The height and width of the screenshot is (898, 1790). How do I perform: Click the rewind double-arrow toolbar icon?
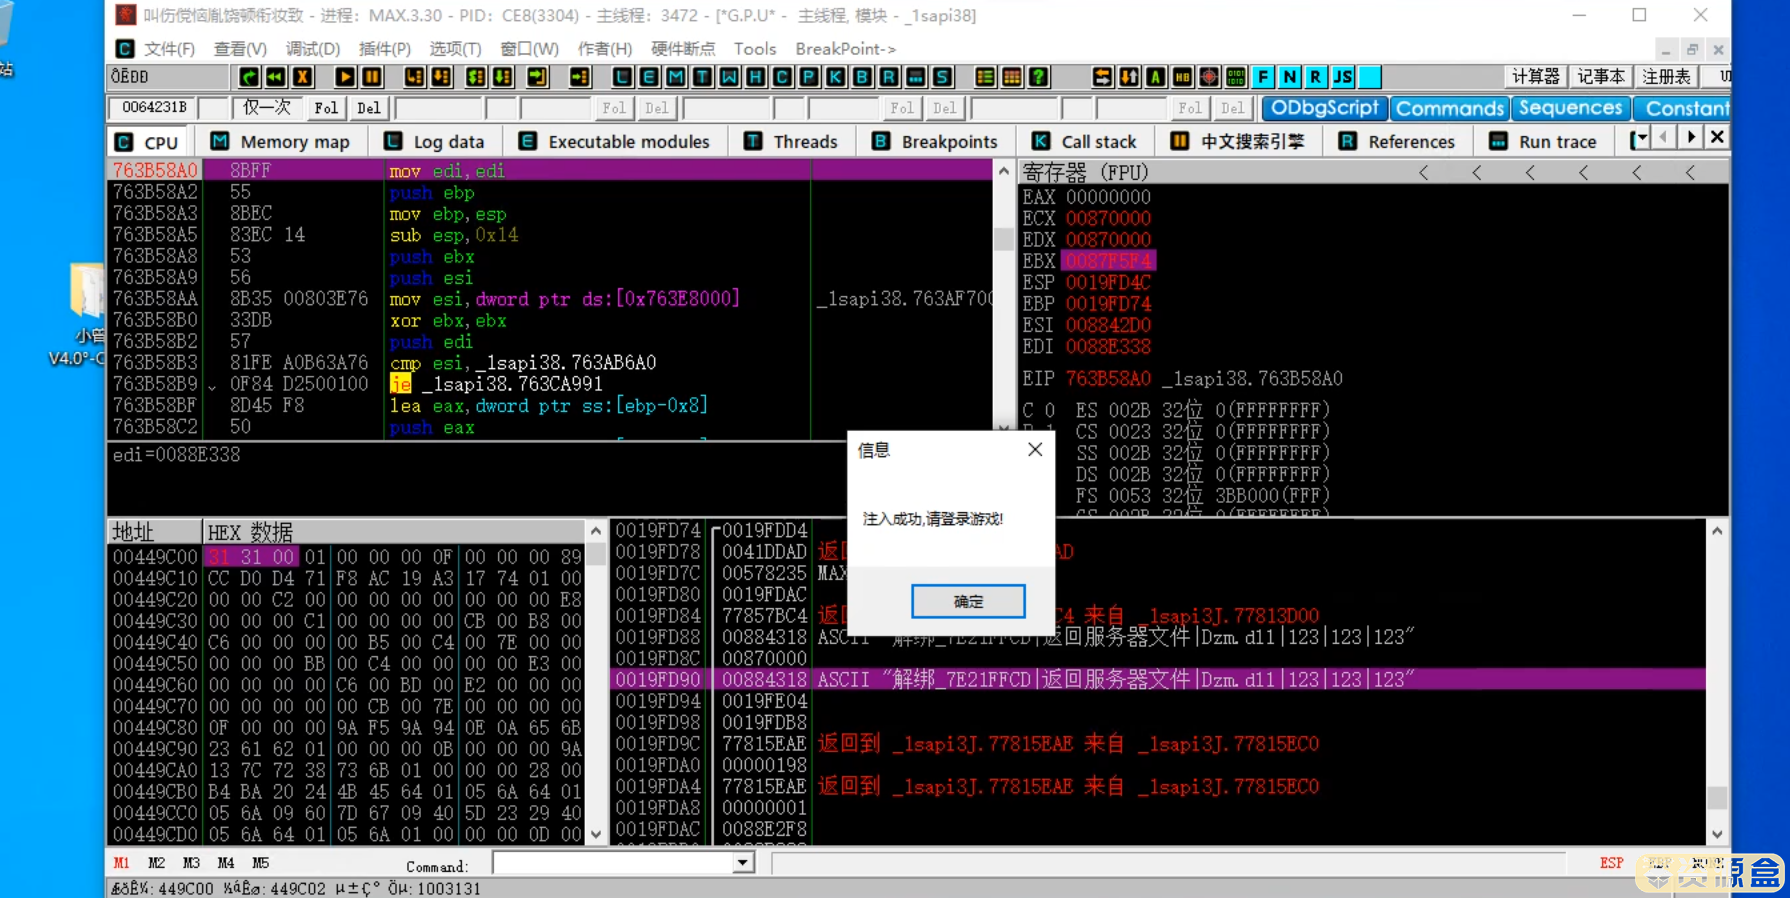tap(275, 77)
